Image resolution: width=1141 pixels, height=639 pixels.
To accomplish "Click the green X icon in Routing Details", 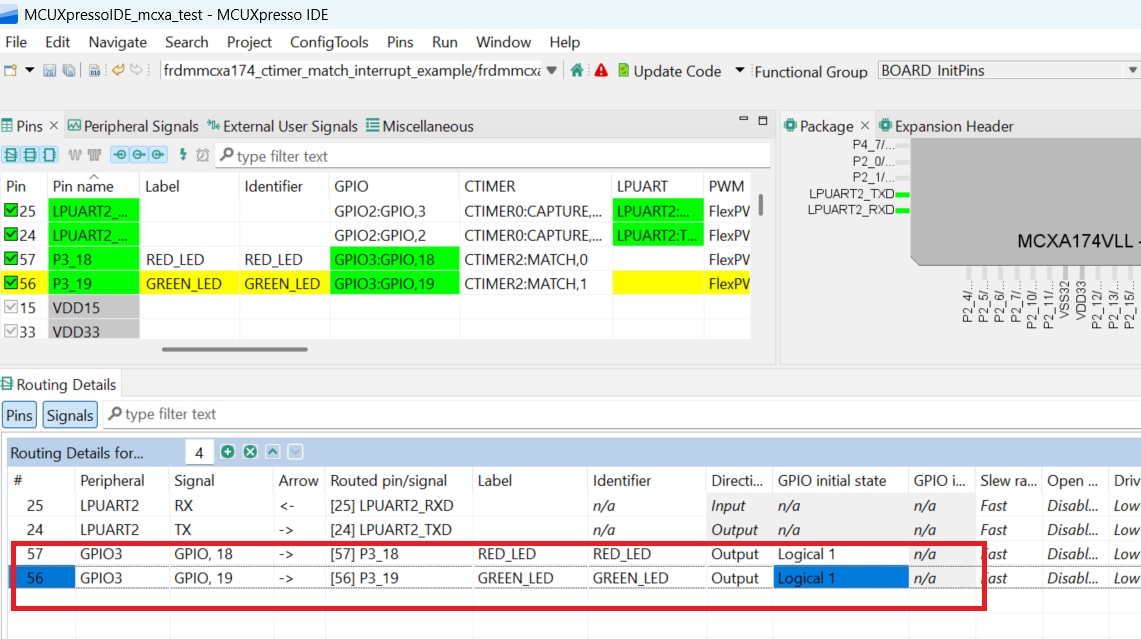I will [249, 452].
